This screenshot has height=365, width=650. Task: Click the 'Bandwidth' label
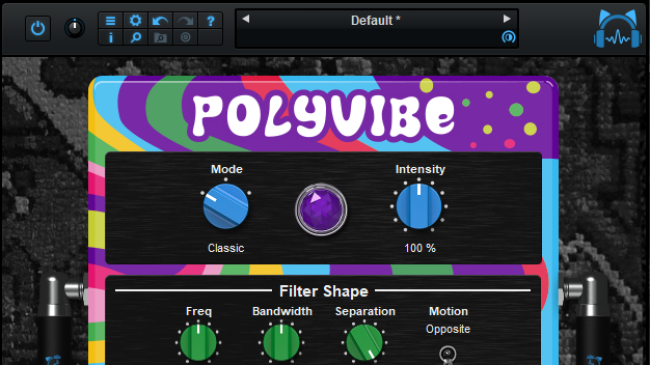click(282, 311)
